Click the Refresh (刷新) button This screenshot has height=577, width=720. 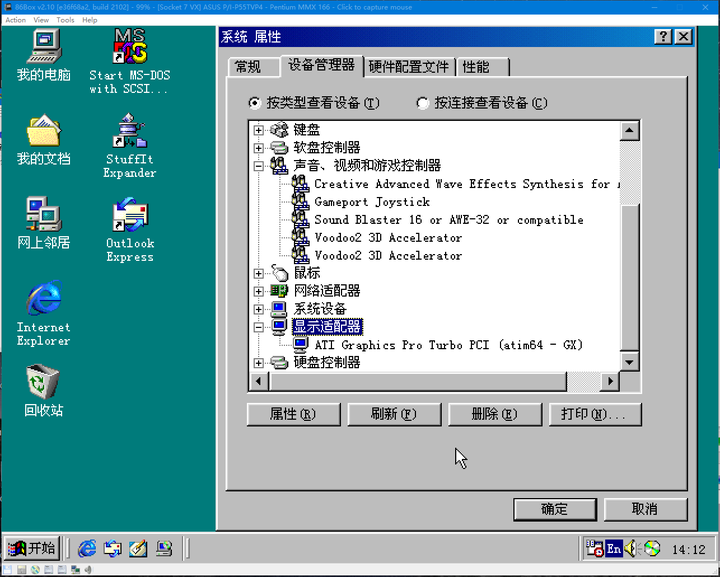(x=394, y=415)
